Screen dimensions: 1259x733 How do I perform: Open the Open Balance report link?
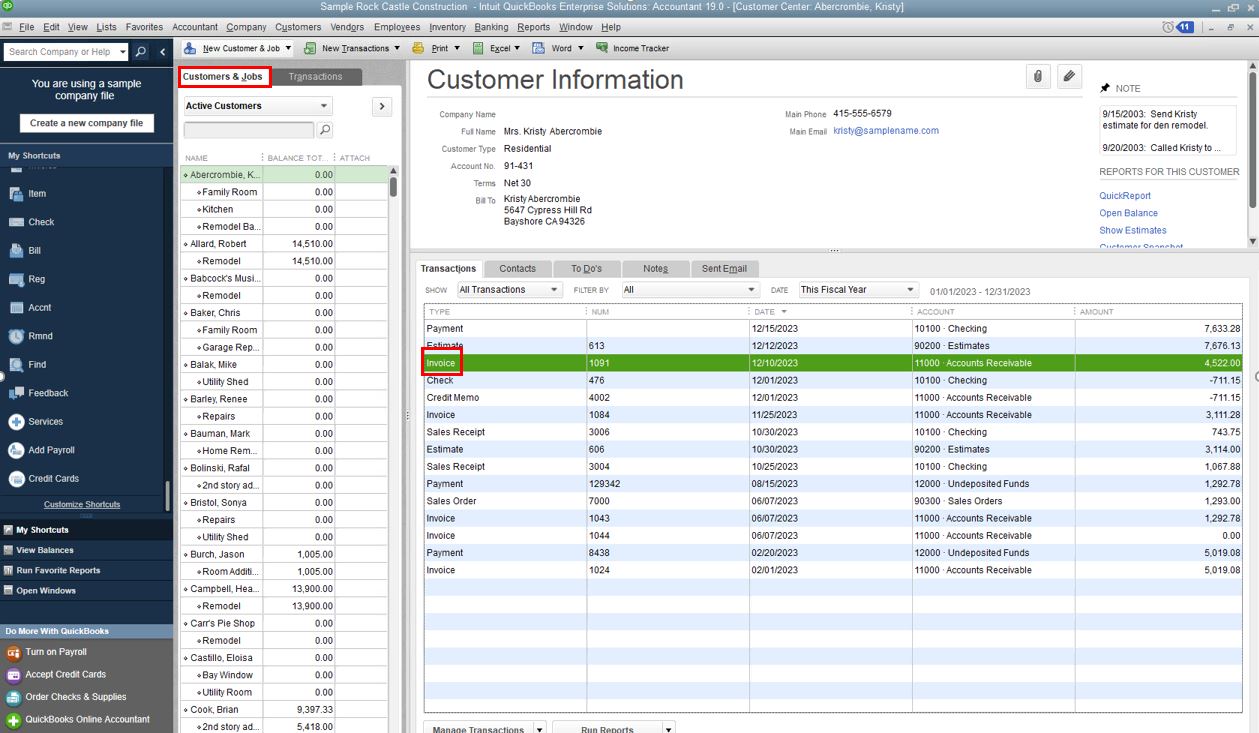click(1129, 213)
